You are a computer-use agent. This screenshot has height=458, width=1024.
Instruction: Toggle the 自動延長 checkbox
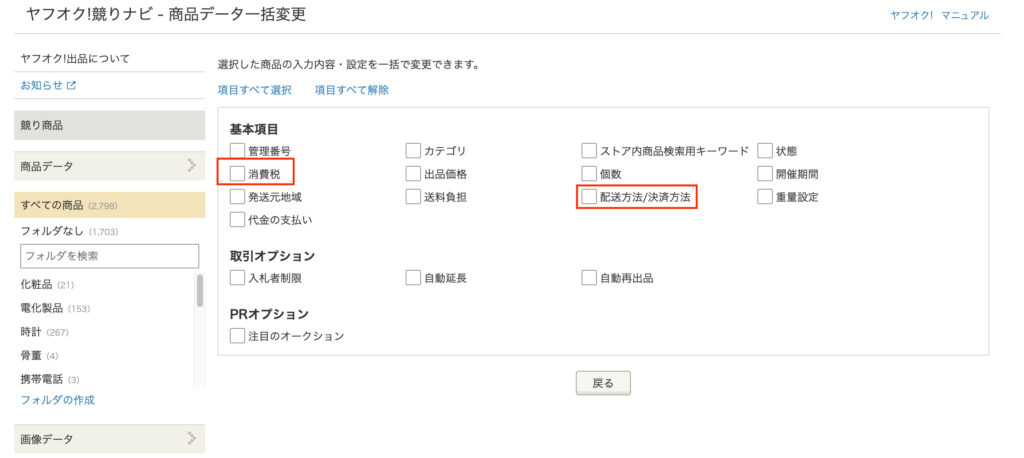coord(413,278)
